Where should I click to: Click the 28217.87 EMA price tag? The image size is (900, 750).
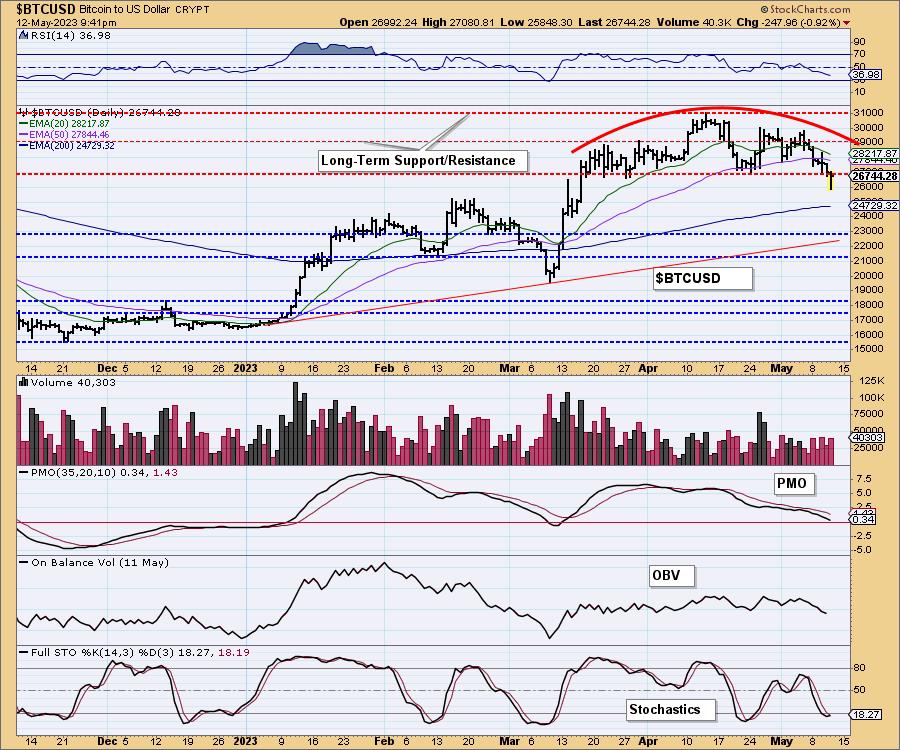click(874, 154)
